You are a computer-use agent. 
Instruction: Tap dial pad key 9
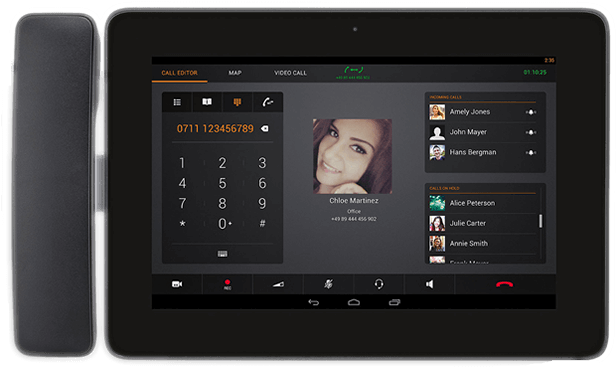(x=262, y=204)
